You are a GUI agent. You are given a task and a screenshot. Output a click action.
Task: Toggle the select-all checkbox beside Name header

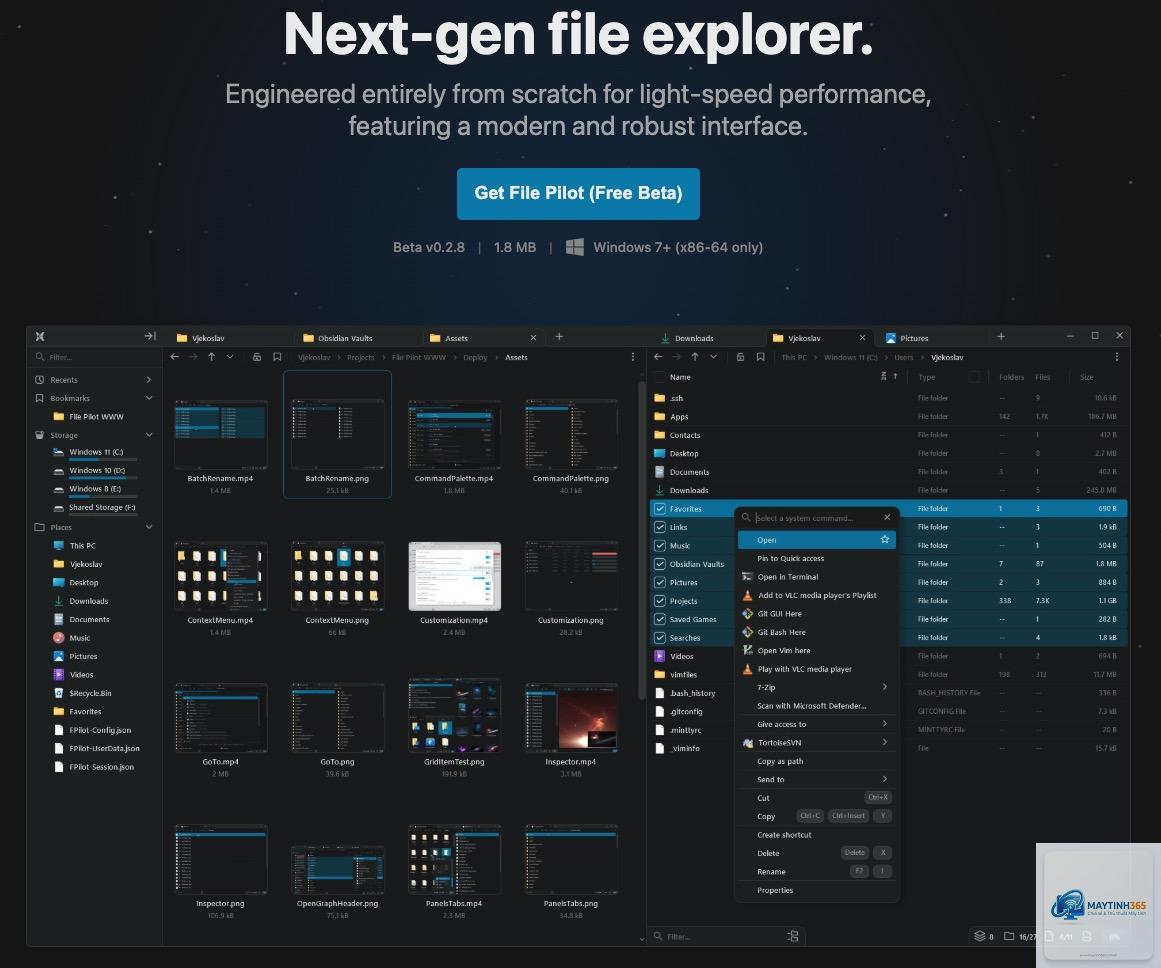pyautogui.click(x=660, y=377)
